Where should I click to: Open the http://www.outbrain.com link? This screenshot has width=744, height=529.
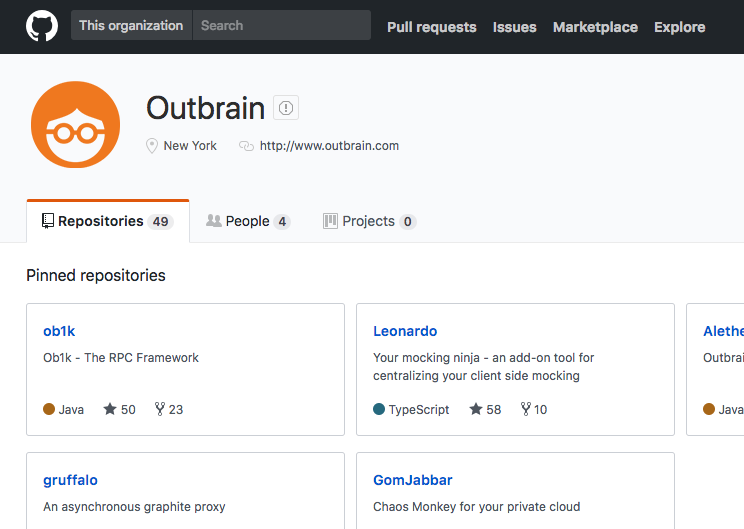click(x=329, y=146)
